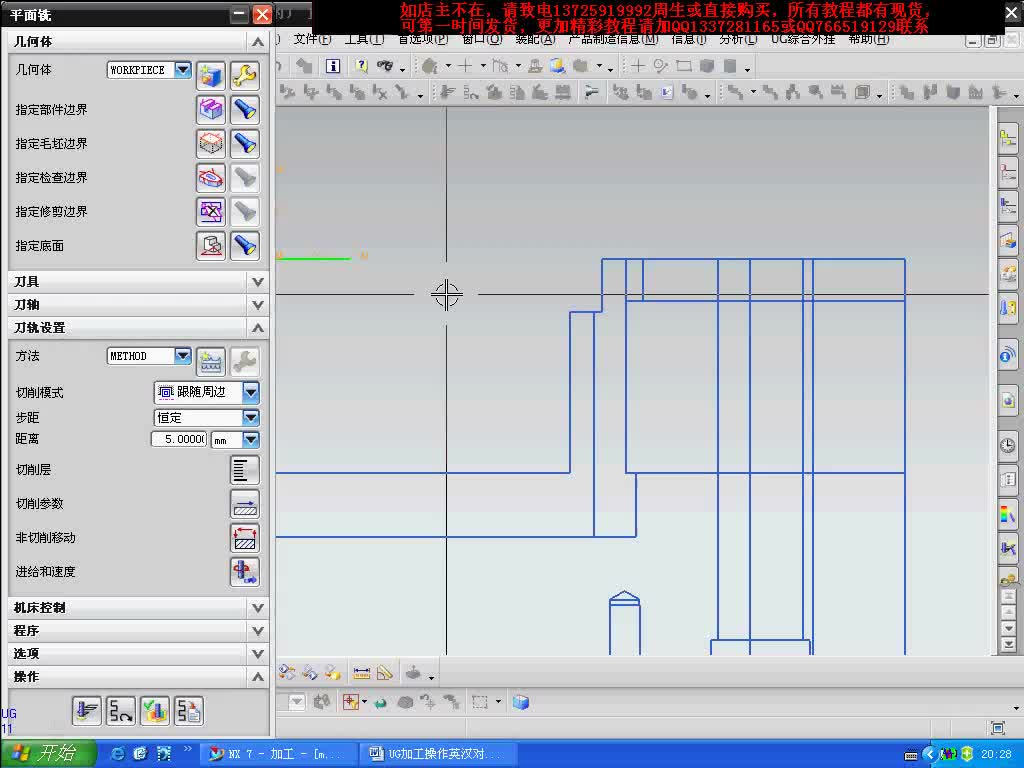This screenshot has height=768, width=1024.
Task: Switch to NX 7 加工 taskbar window
Action: (x=279, y=754)
